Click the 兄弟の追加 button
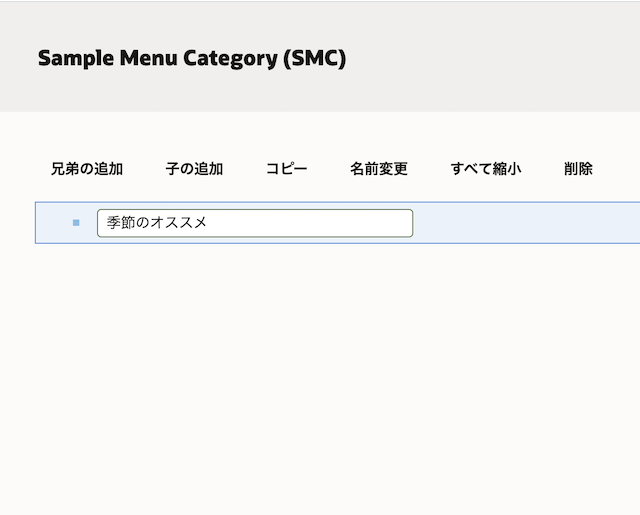640x515 pixels. 87,169
